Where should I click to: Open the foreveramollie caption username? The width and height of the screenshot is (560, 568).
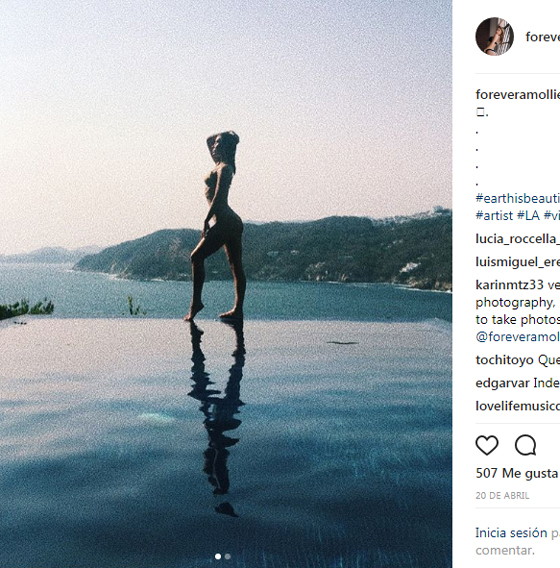point(518,95)
